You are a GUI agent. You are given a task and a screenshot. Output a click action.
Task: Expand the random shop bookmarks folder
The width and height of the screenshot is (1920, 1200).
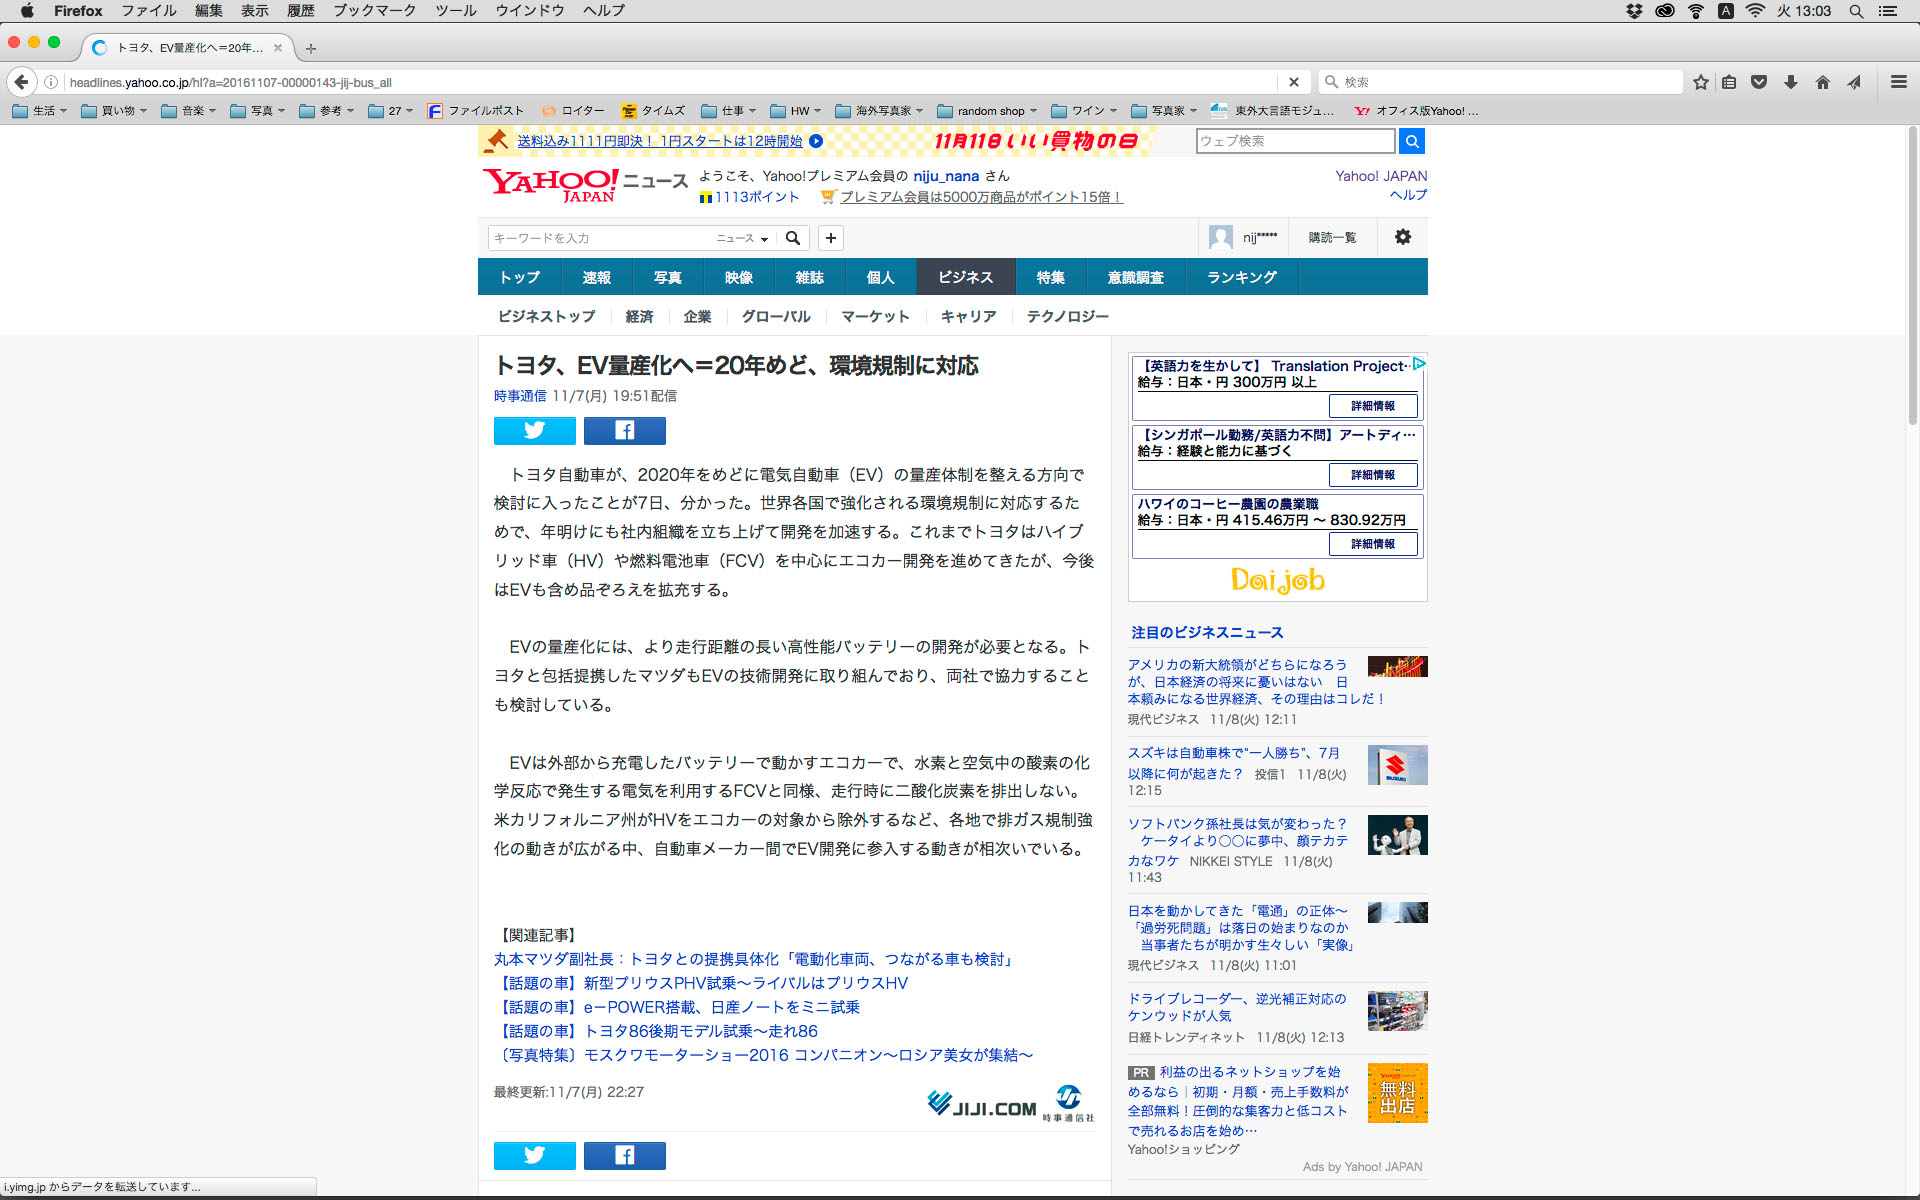click(987, 111)
